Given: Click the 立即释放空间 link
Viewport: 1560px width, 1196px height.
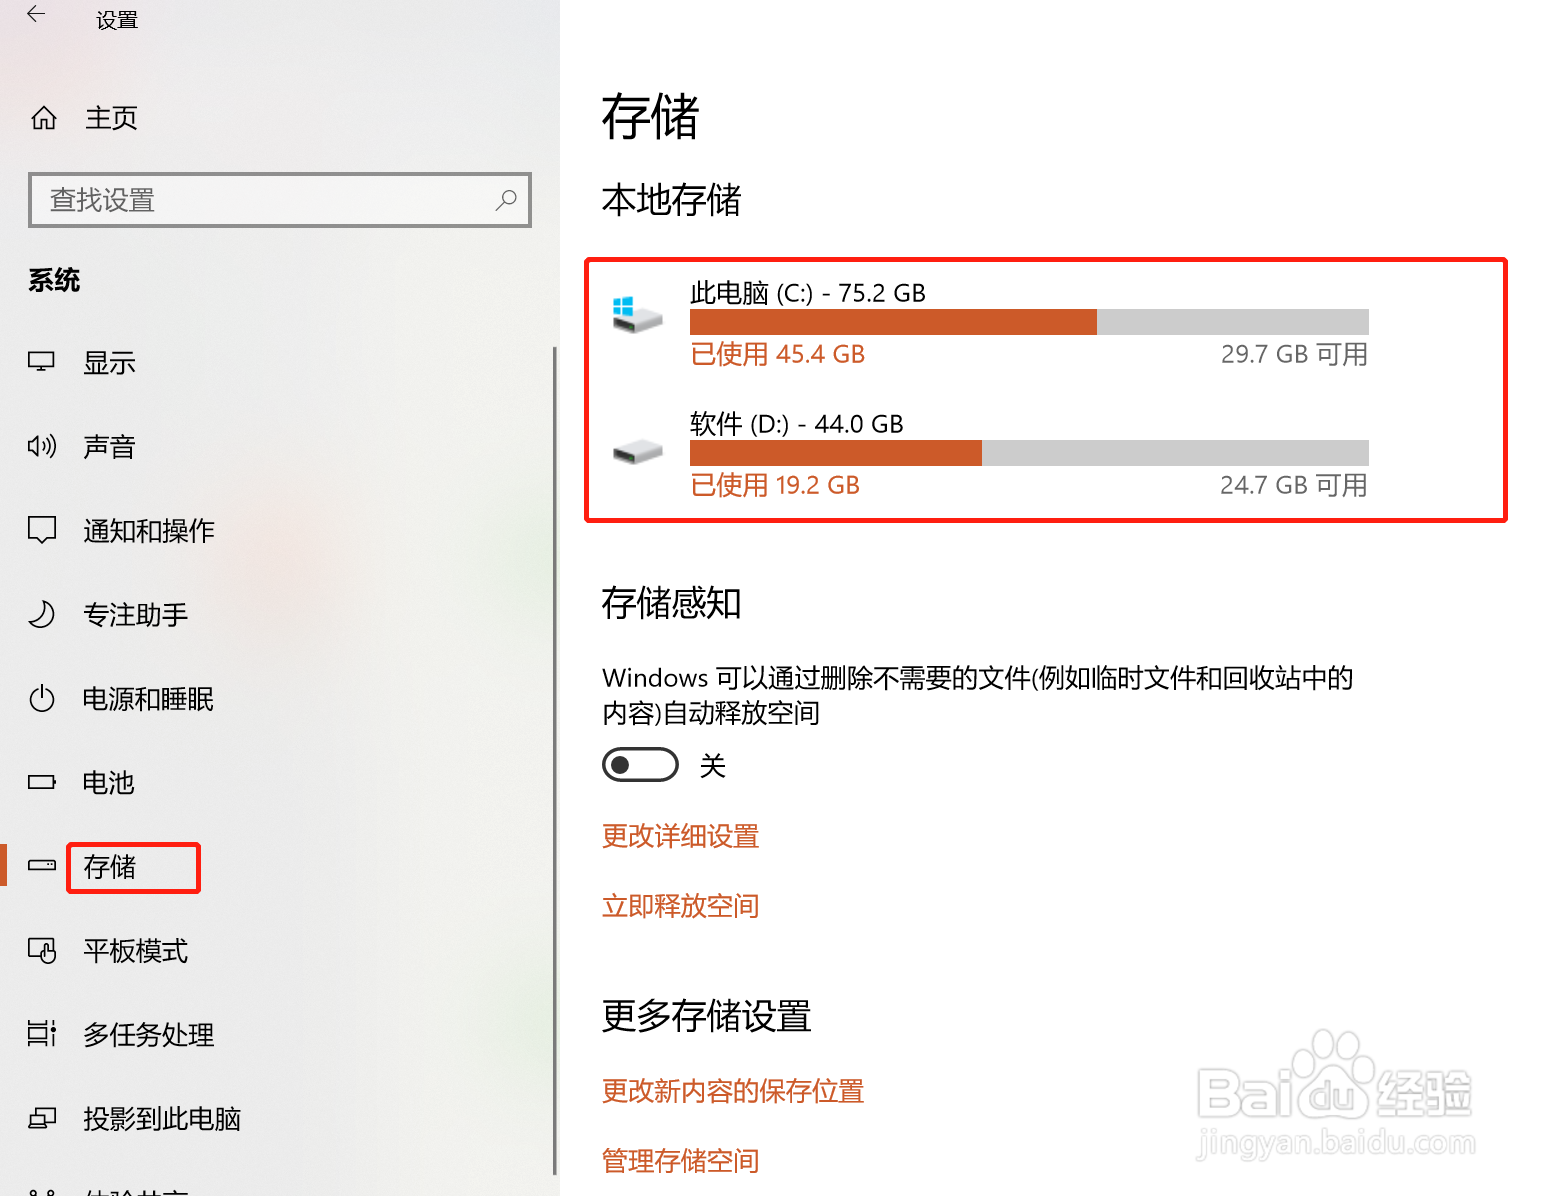Looking at the screenshot, I should 680,906.
